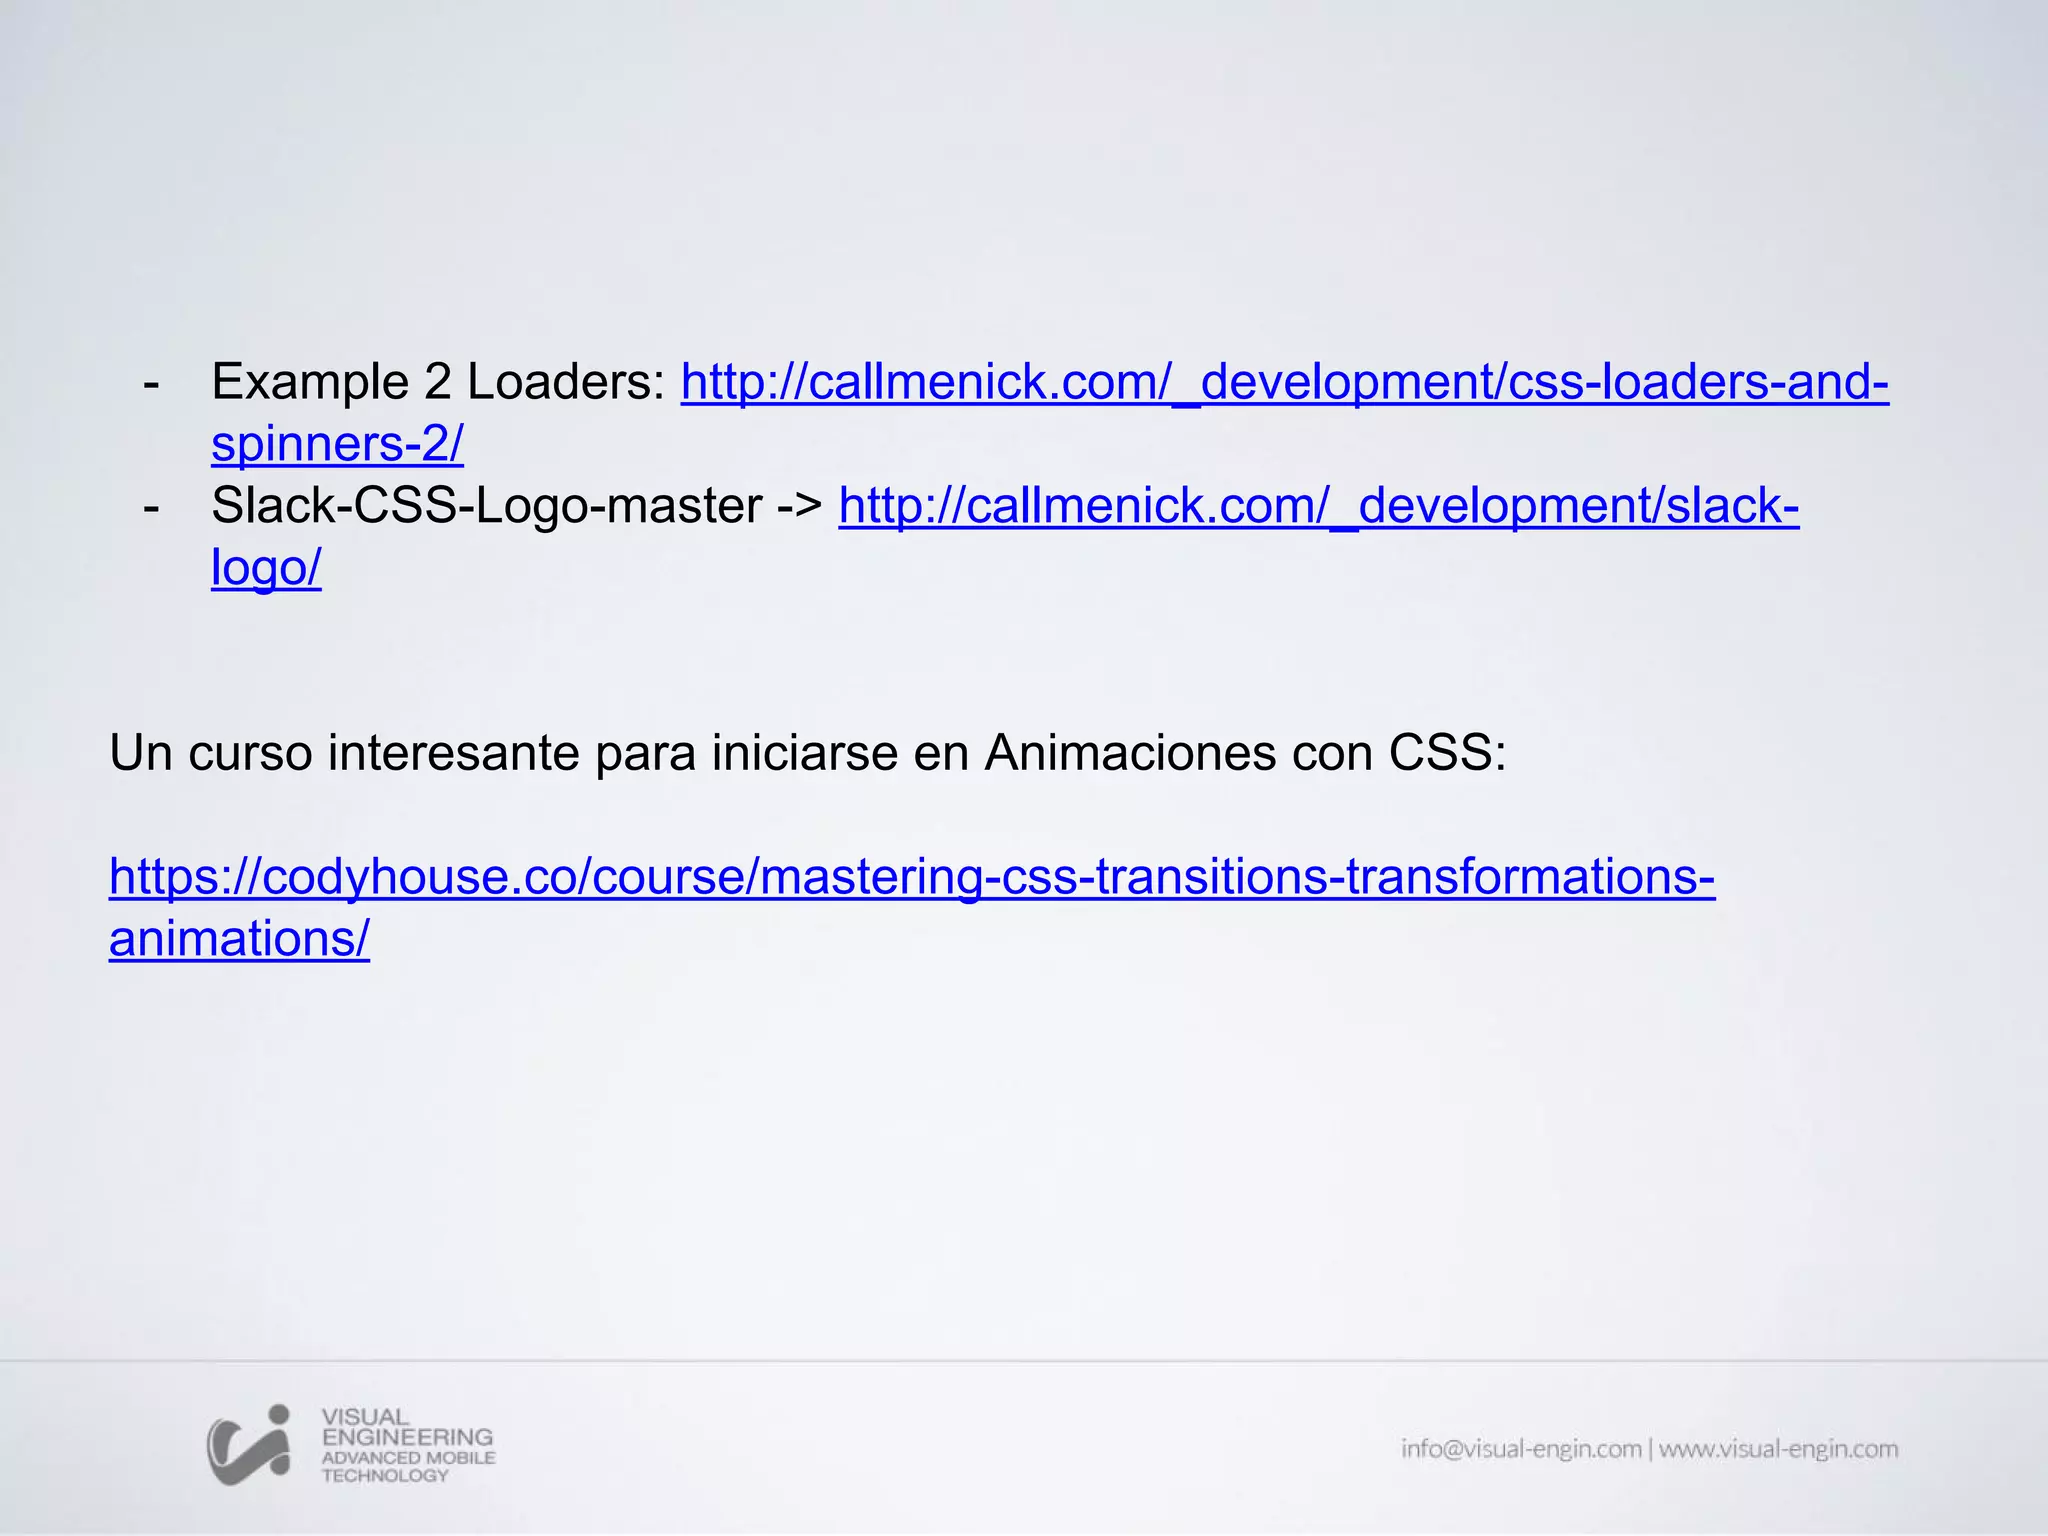Viewport: 2048px width, 1536px height.
Task: Open the css-loaders-and-spinners callmenick link
Action: pos(1284,382)
